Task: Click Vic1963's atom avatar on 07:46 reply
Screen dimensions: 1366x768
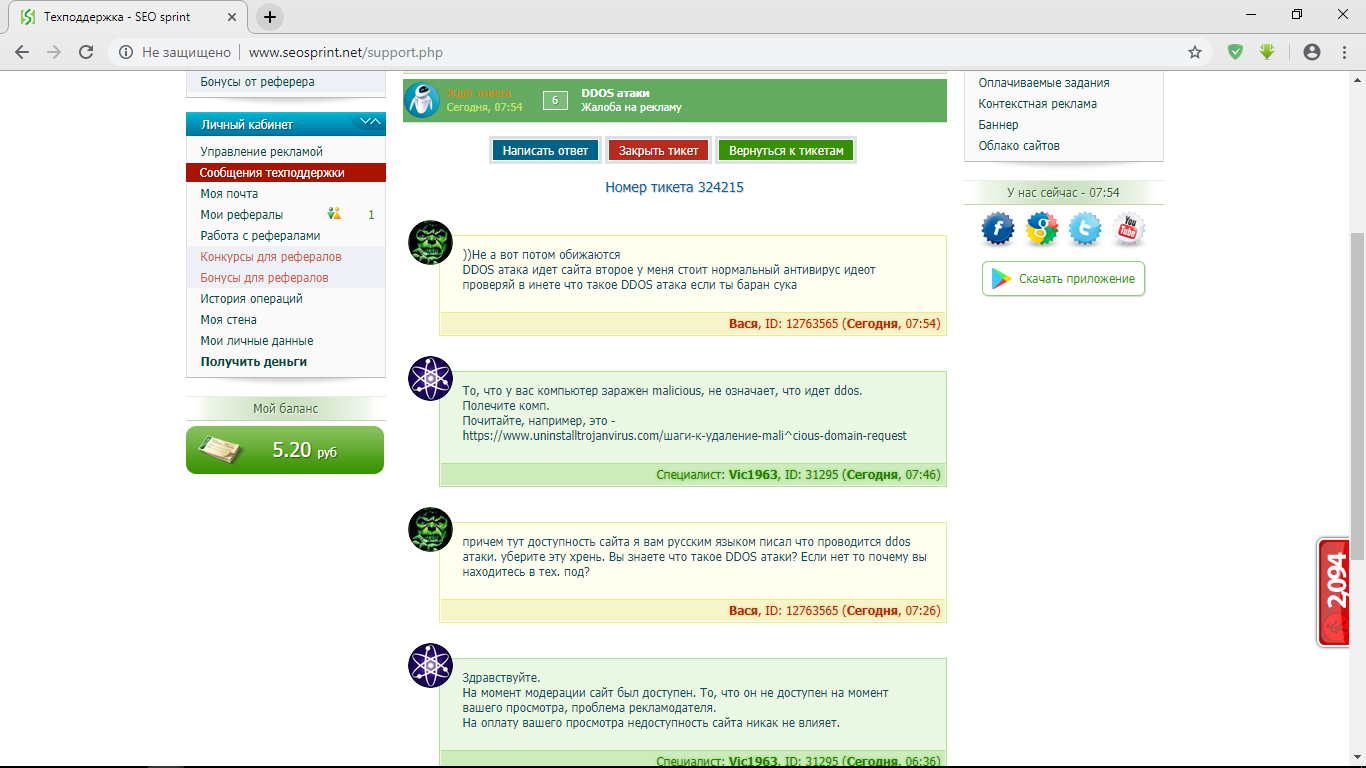Action: [431, 379]
